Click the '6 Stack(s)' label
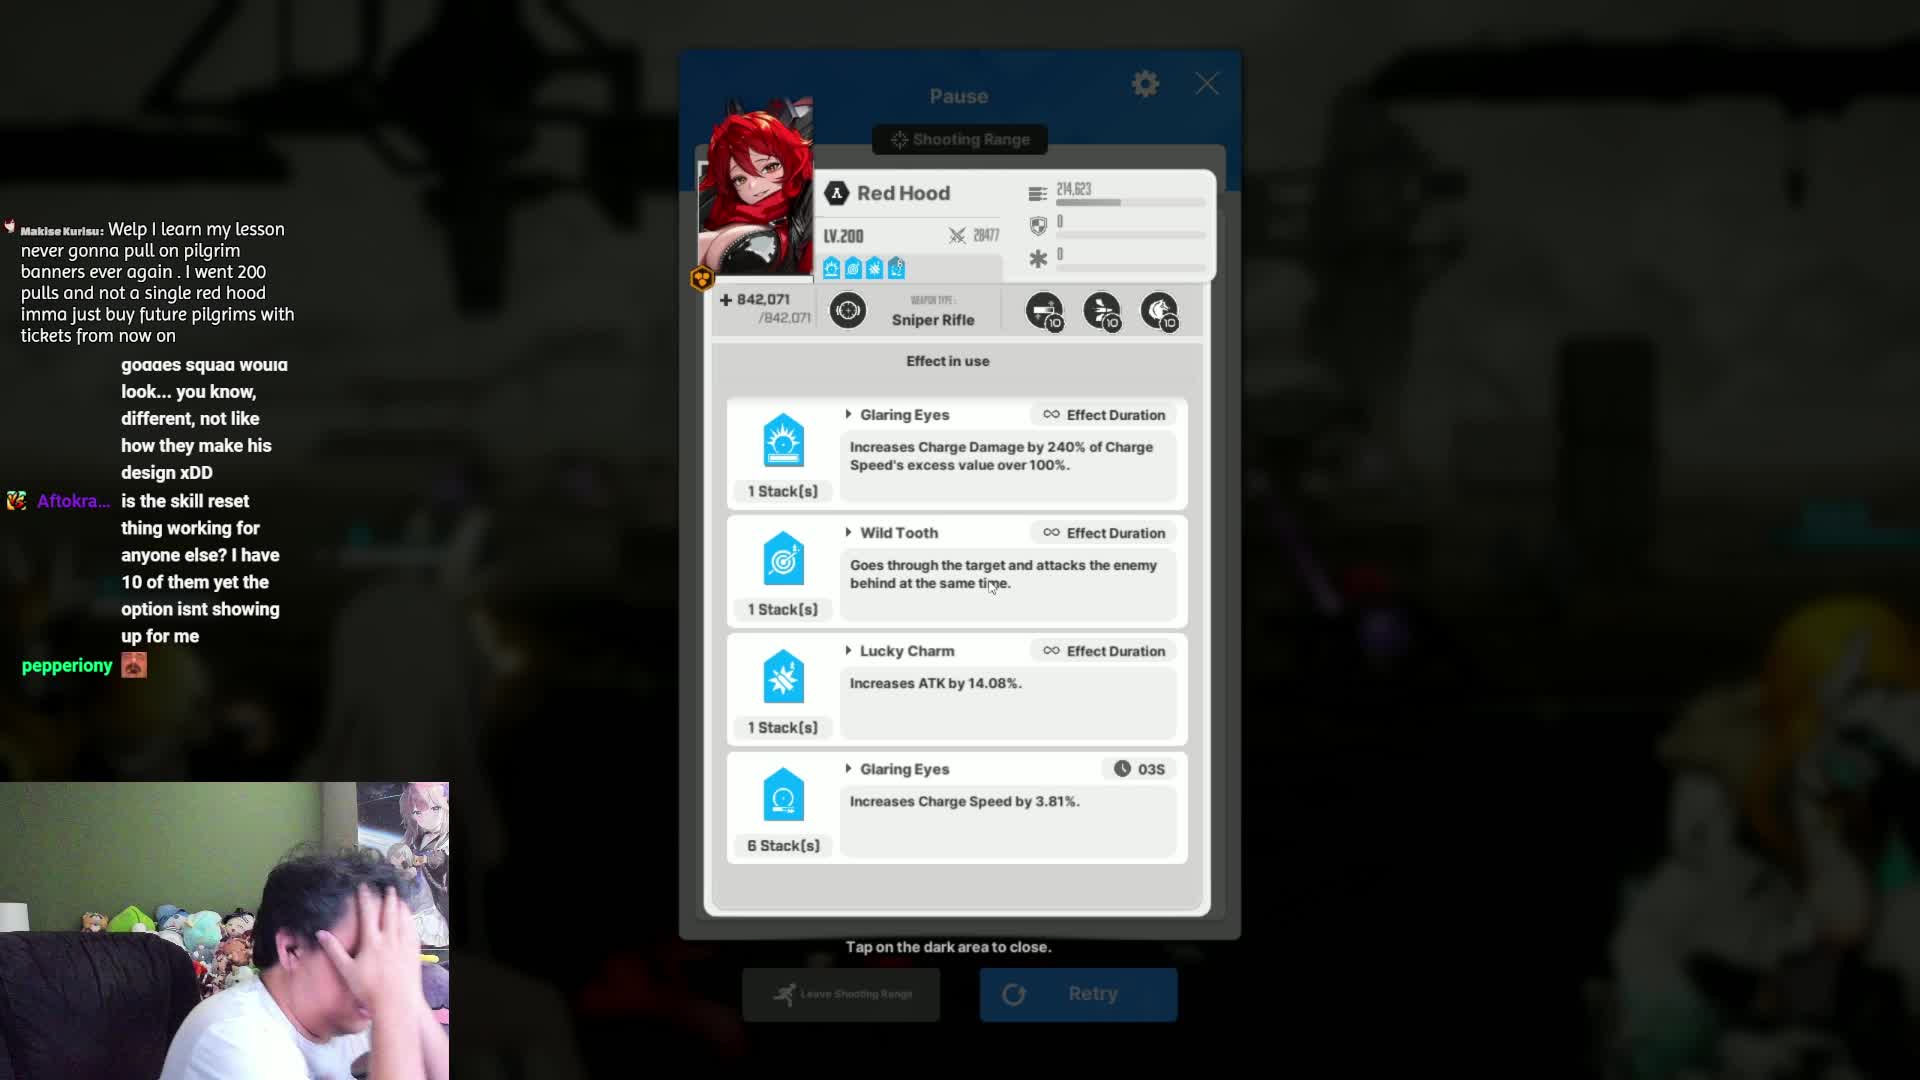The image size is (1920, 1080). [783, 846]
